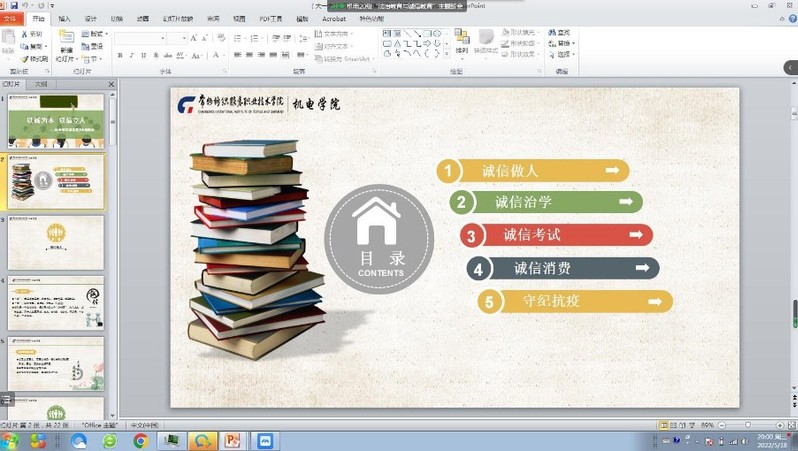
Task: Toggle bold formatting
Action: [x=120, y=55]
